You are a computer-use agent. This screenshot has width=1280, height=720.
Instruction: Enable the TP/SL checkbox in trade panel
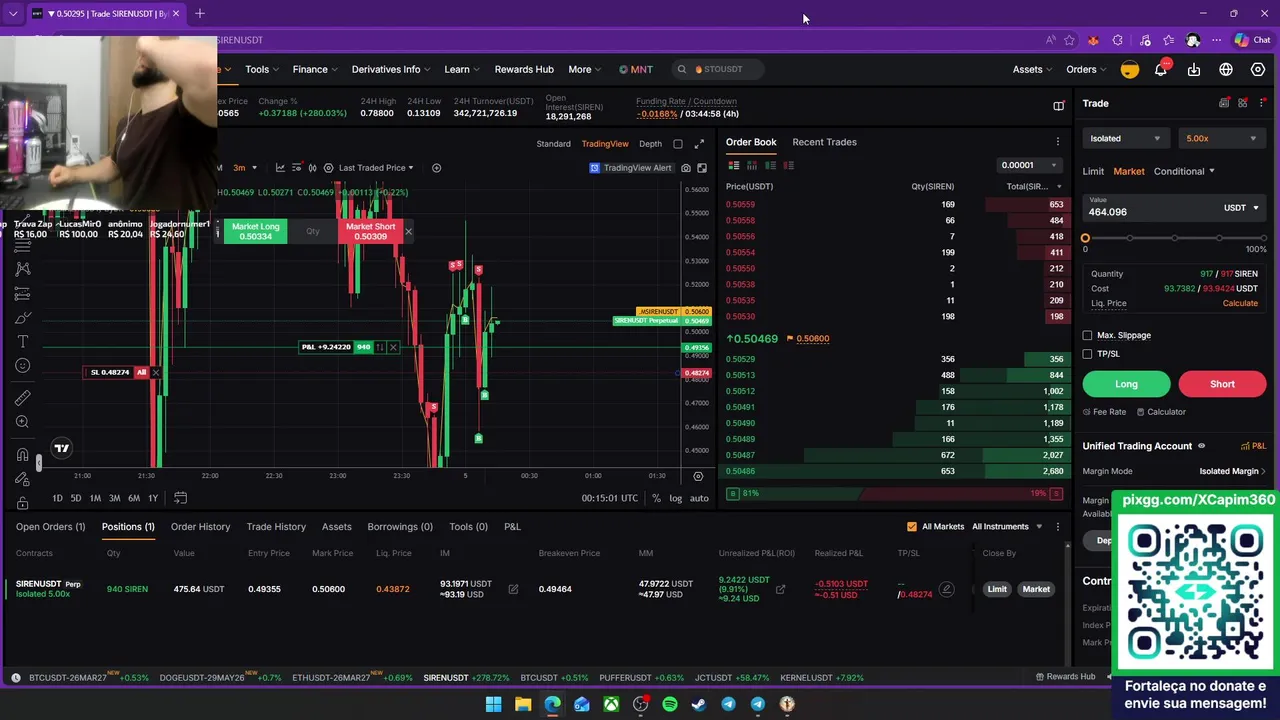point(1088,354)
